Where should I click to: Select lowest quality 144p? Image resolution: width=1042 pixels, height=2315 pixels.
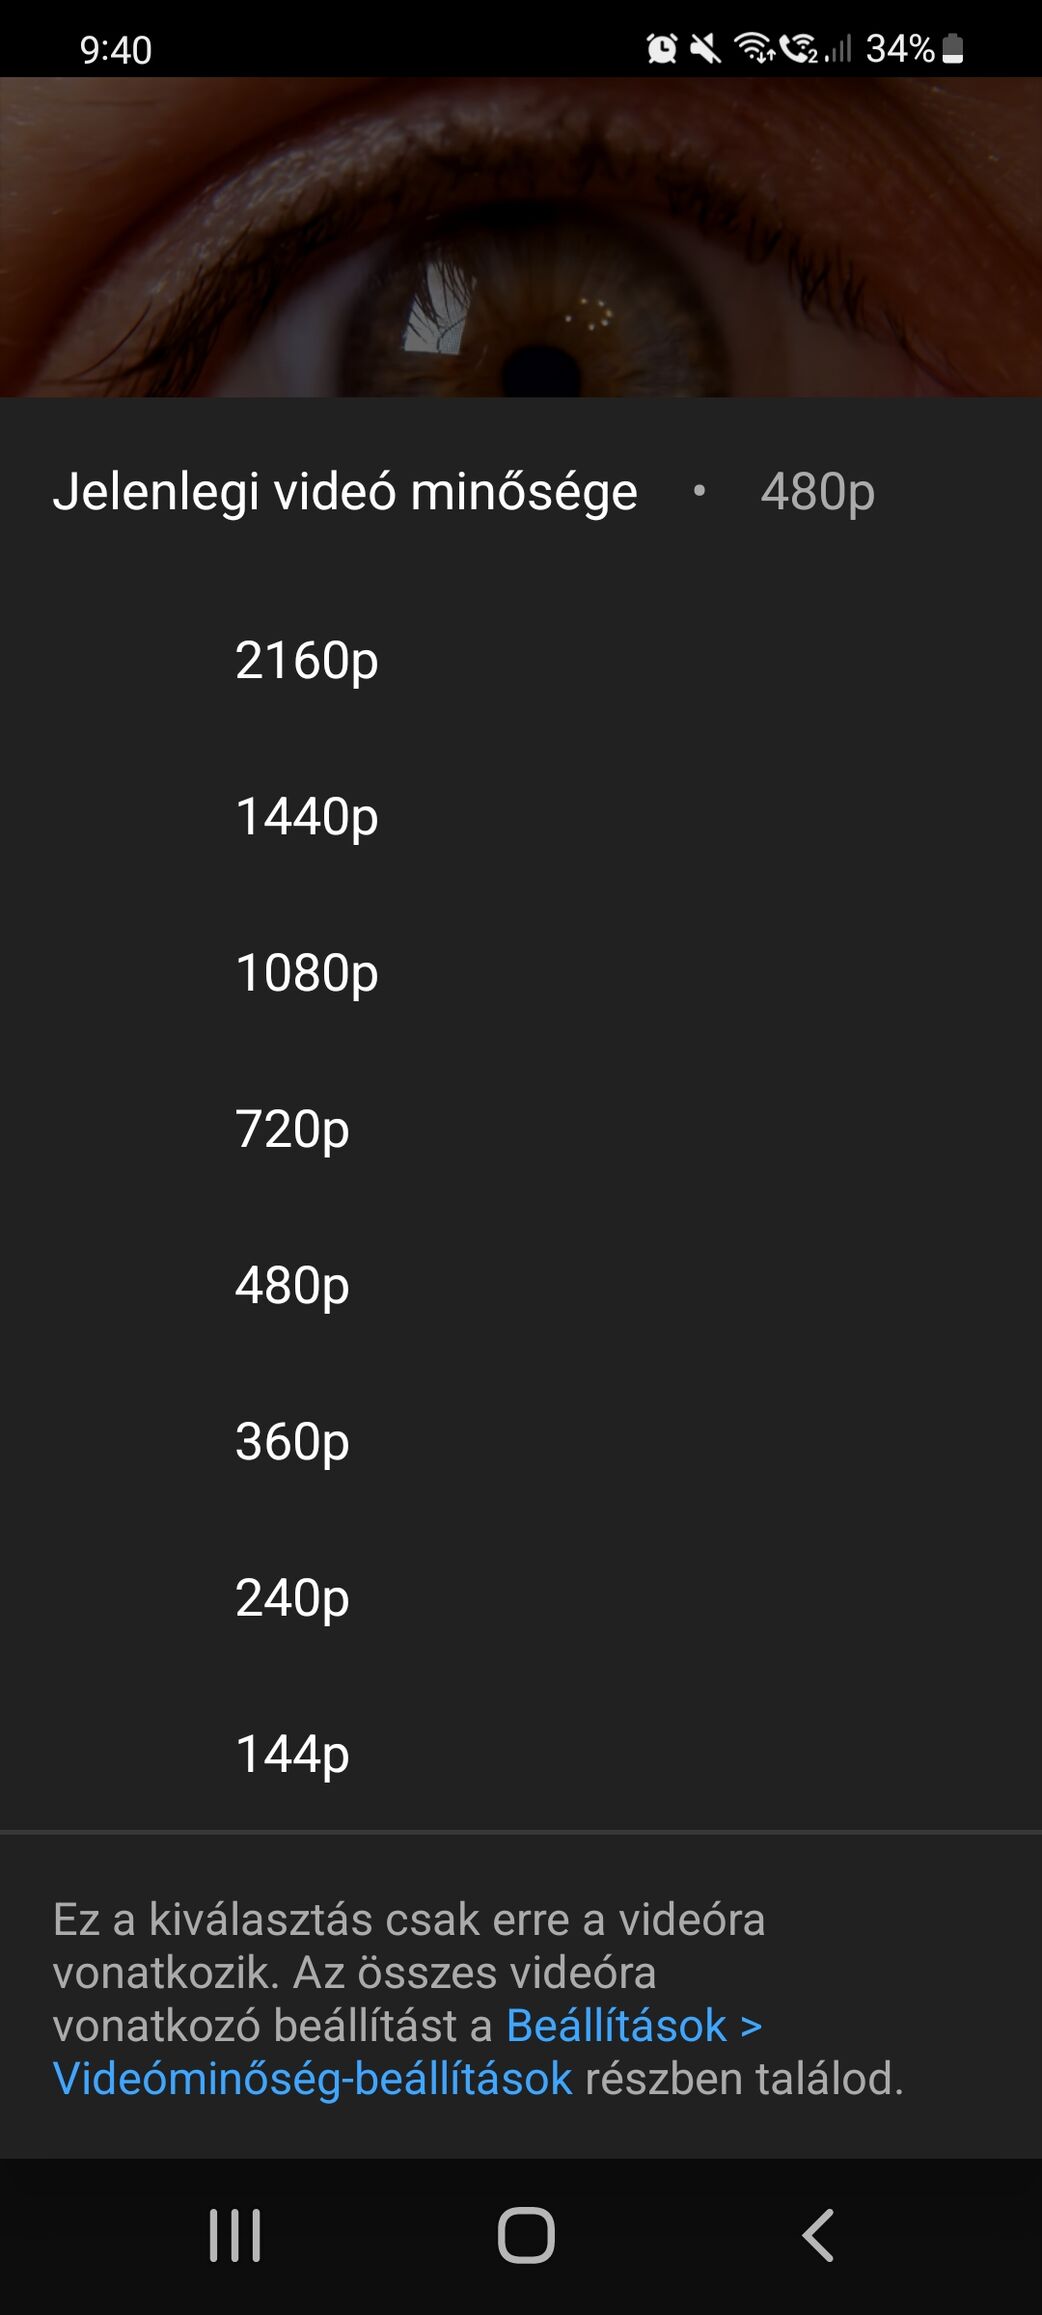292,1753
